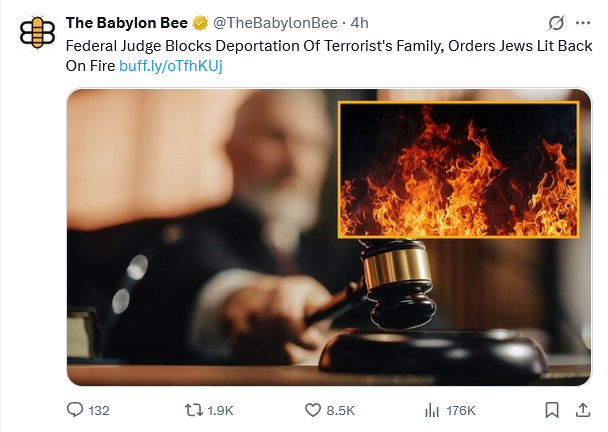The height and width of the screenshot is (432, 608).
Task: Open the Grok actions icon
Action: click(x=557, y=23)
